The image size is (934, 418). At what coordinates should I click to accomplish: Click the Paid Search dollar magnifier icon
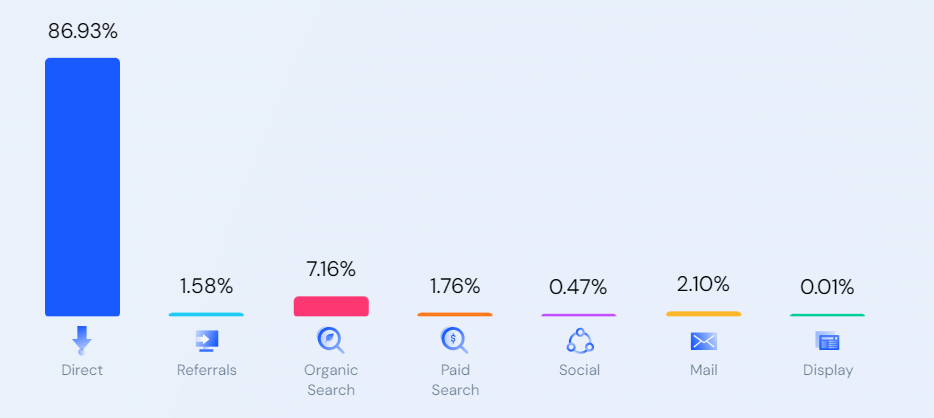pyautogui.click(x=454, y=341)
